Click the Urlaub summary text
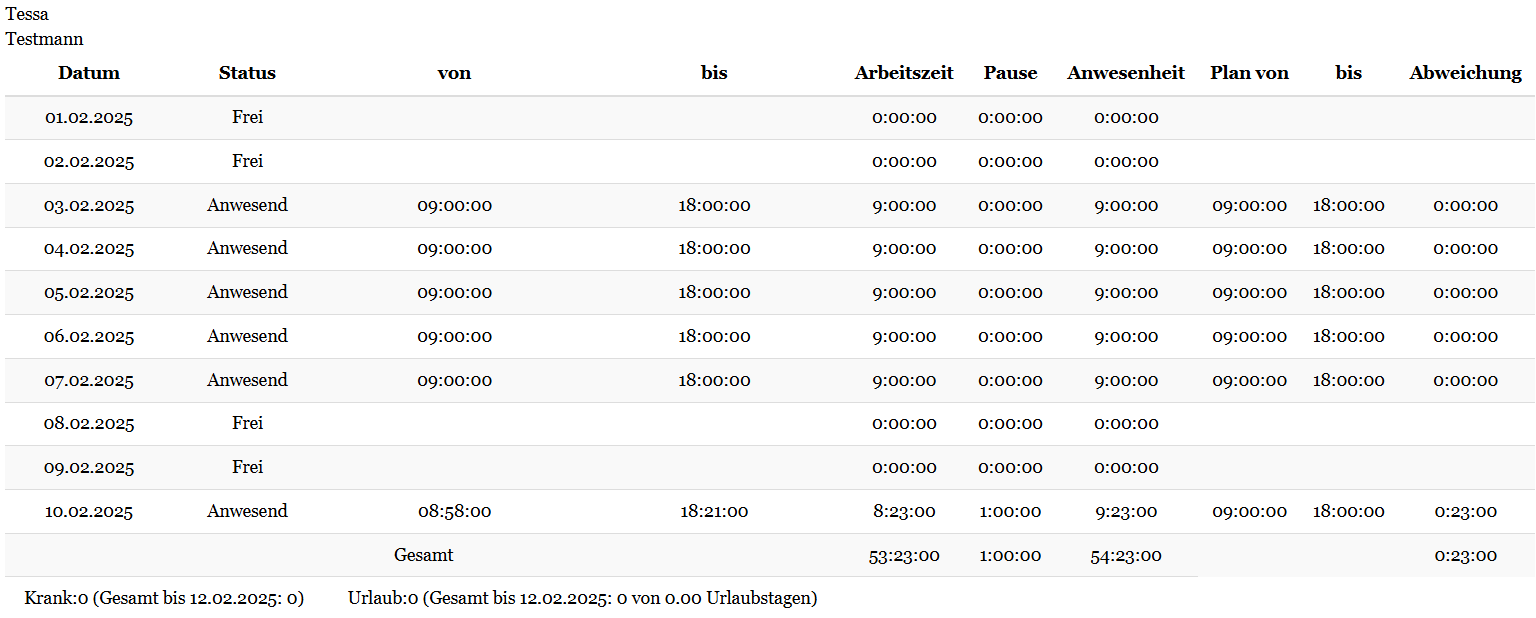The image size is (1536, 618). pyautogui.click(x=583, y=599)
